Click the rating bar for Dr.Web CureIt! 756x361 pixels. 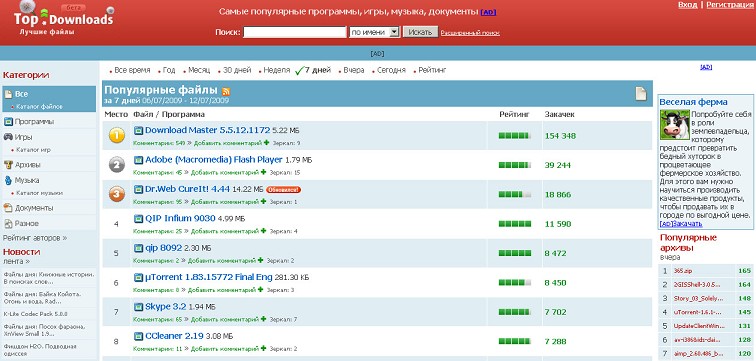515,195
